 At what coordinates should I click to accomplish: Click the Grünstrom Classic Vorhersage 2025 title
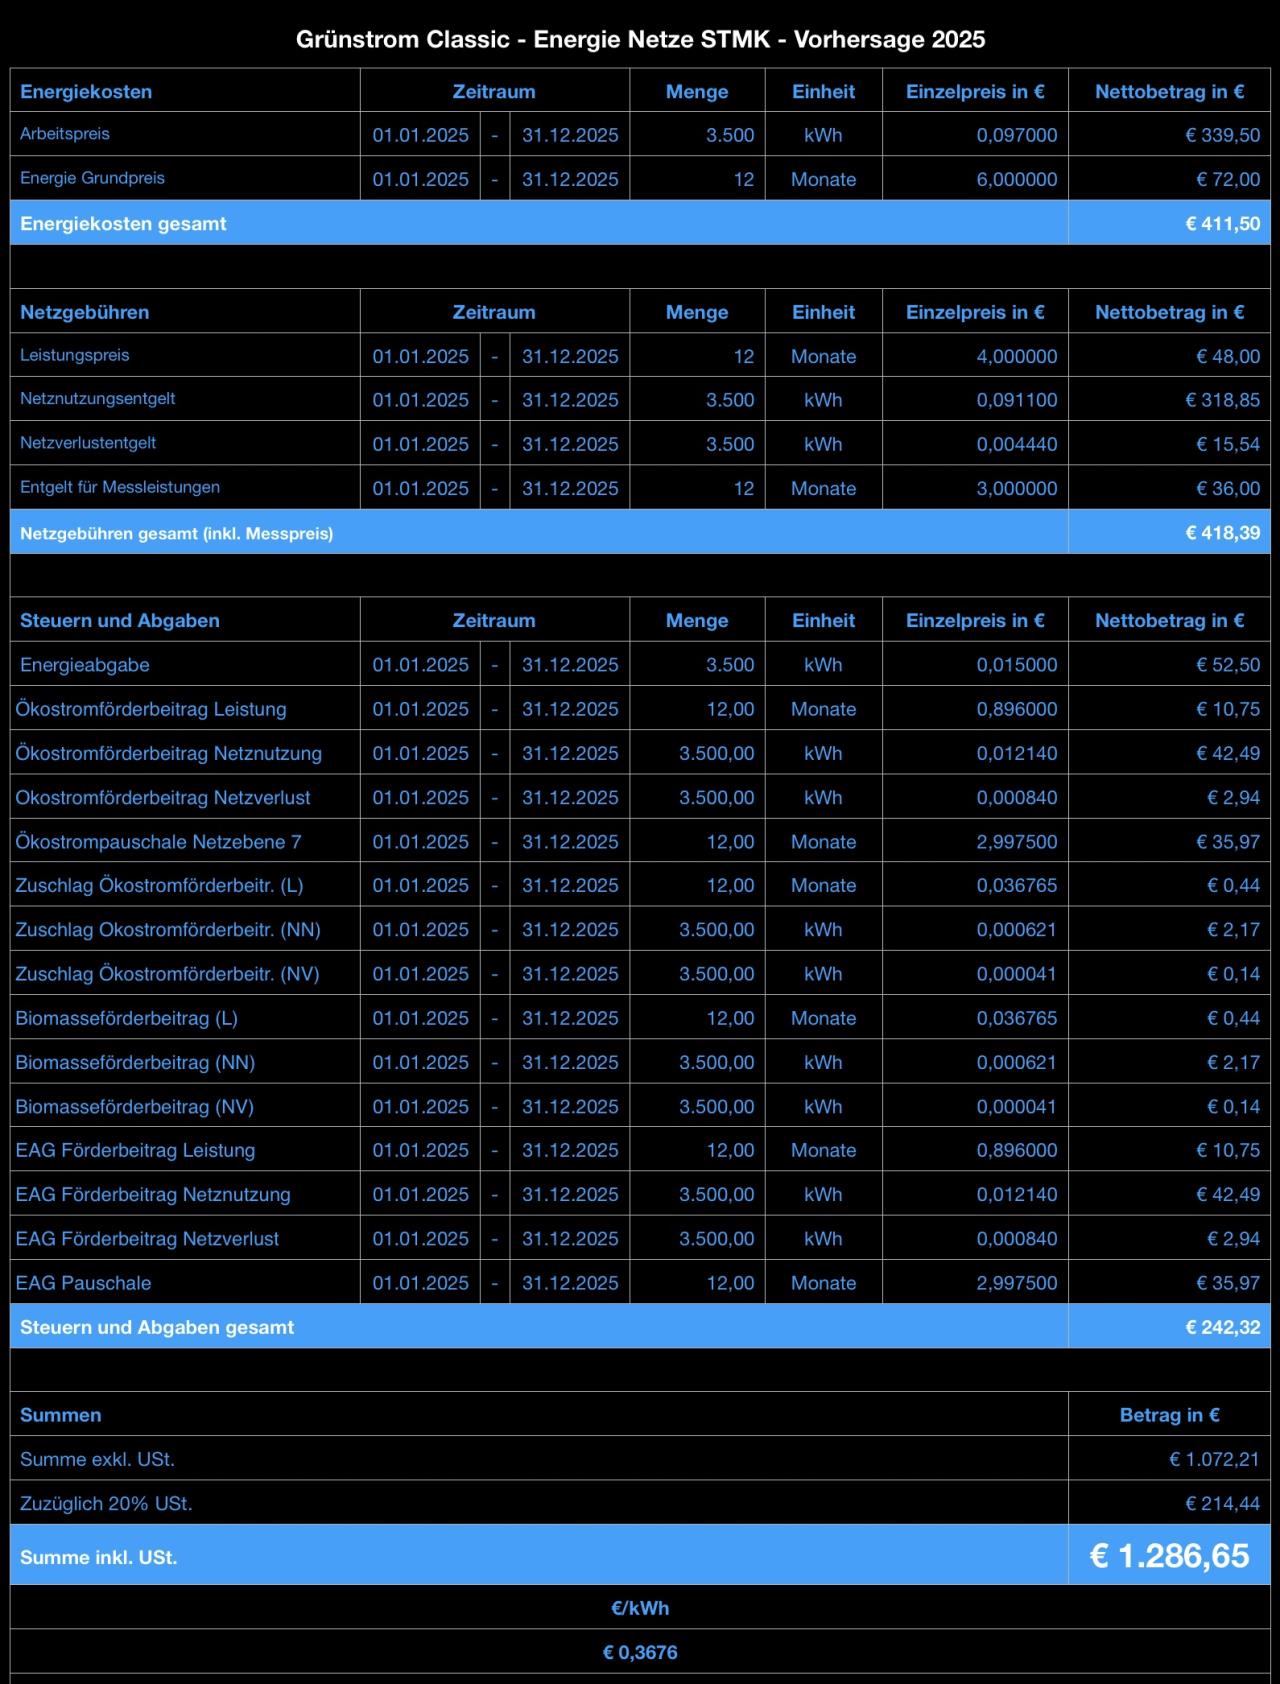tap(640, 39)
